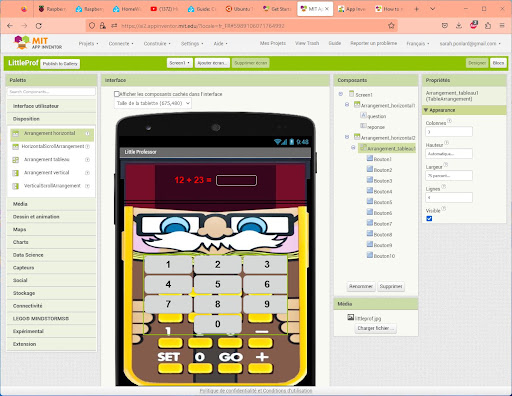512x396 pixels.
Task: Open Firefox hamburger menu
Action: pos(502,26)
